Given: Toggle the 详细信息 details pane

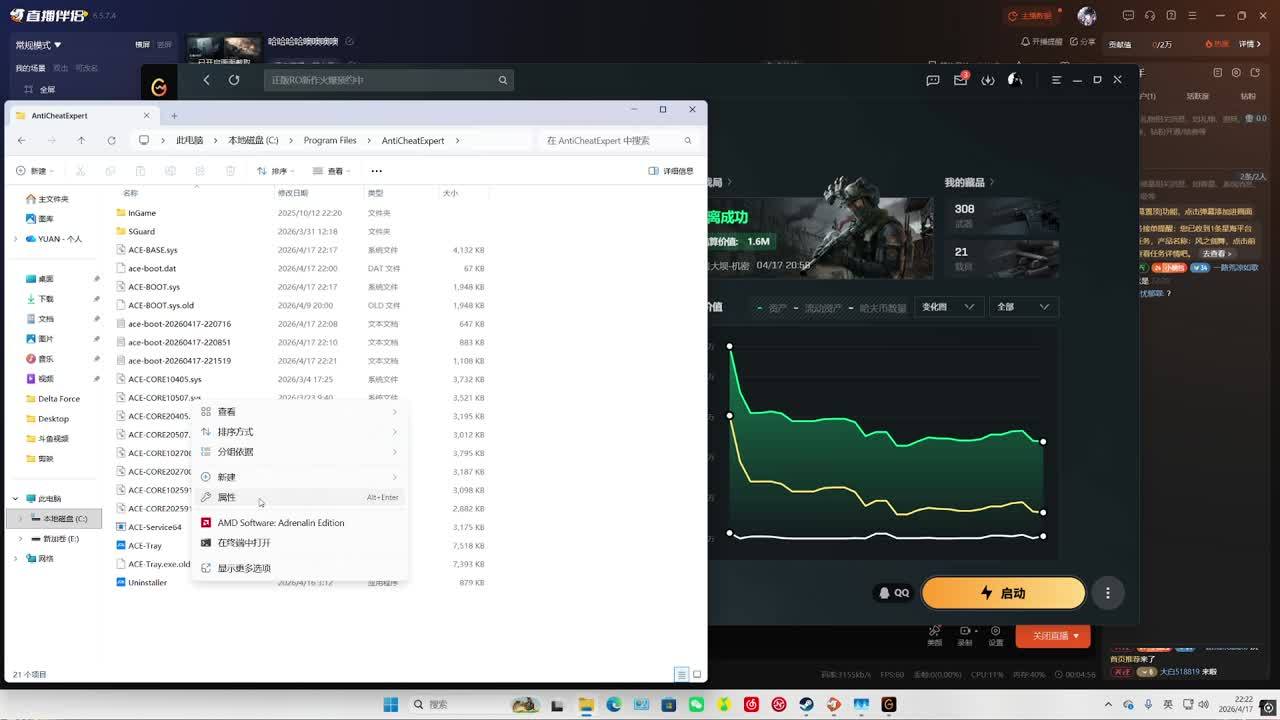Looking at the screenshot, I should 671,171.
